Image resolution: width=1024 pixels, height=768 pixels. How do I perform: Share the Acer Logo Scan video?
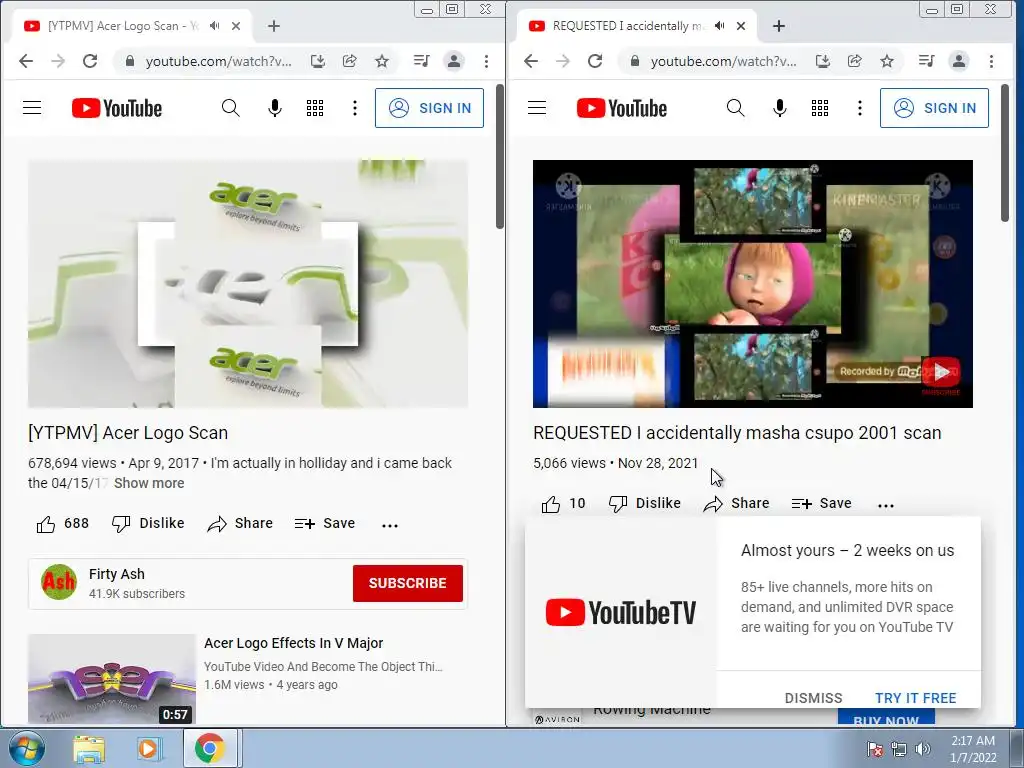coord(240,524)
